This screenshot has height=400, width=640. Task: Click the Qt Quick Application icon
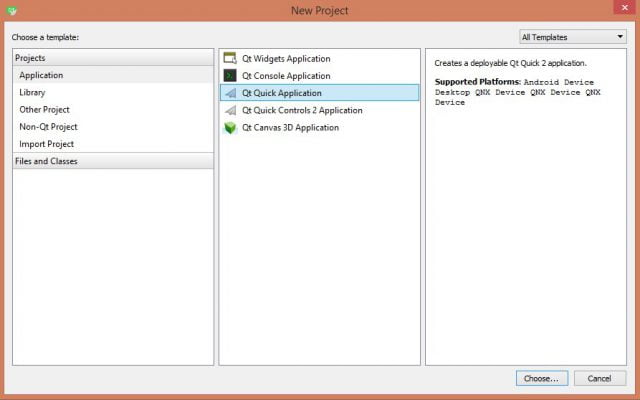click(230, 93)
